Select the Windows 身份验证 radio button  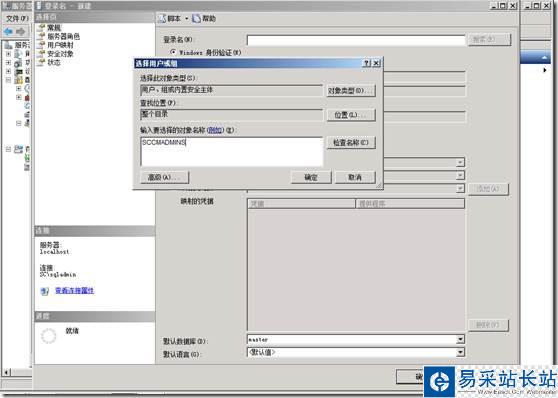pyautogui.click(x=173, y=52)
